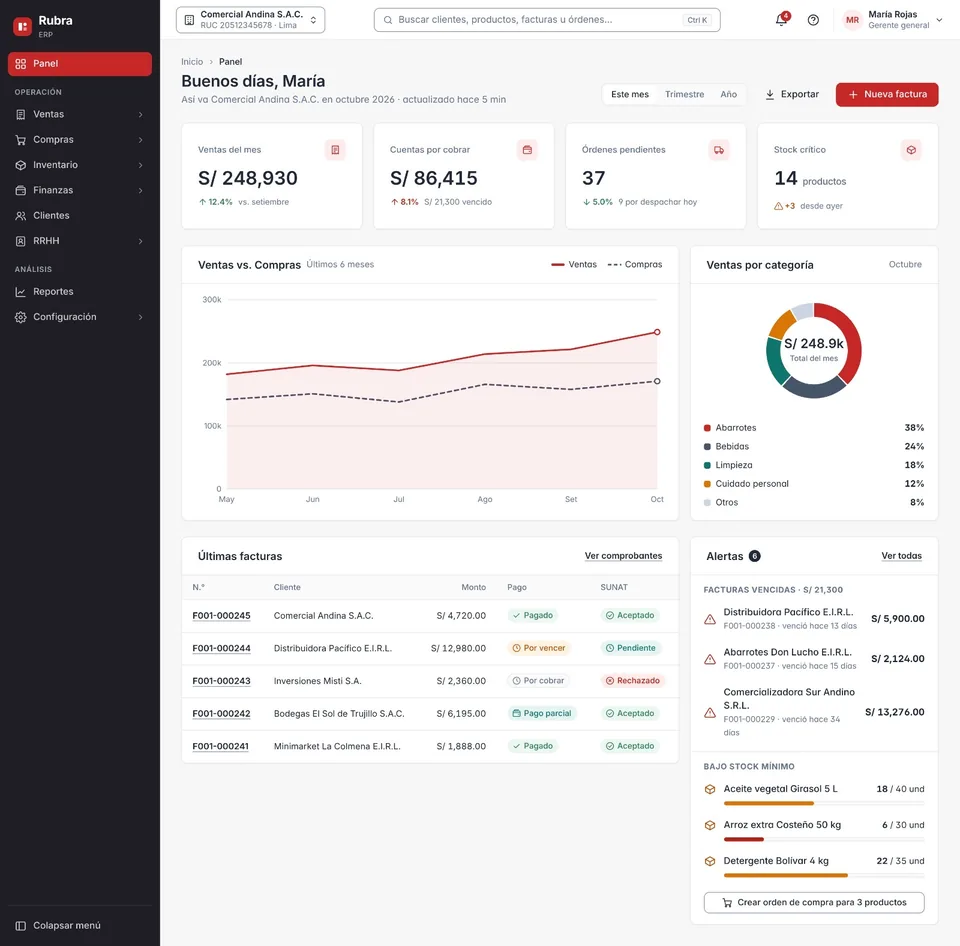
Task: Open invoice F001-000243
Action: coord(221,681)
